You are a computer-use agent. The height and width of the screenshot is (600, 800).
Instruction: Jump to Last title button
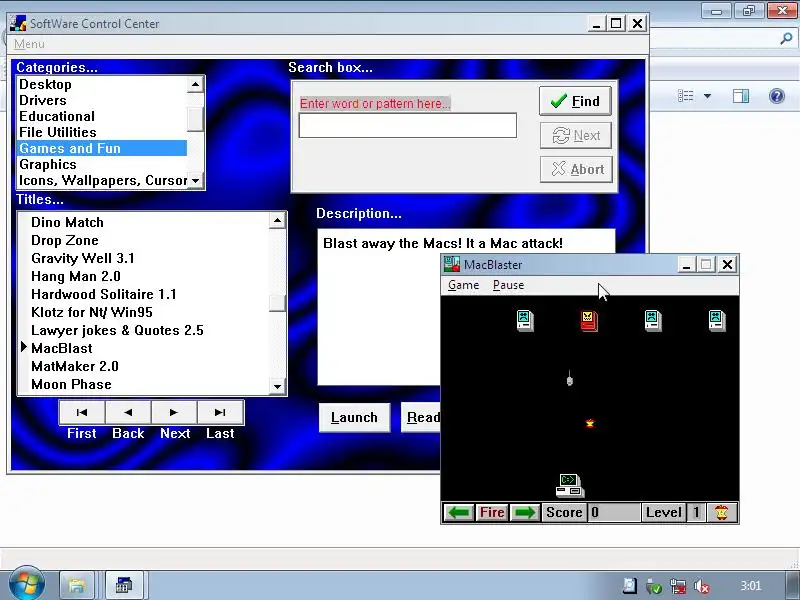click(x=220, y=412)
